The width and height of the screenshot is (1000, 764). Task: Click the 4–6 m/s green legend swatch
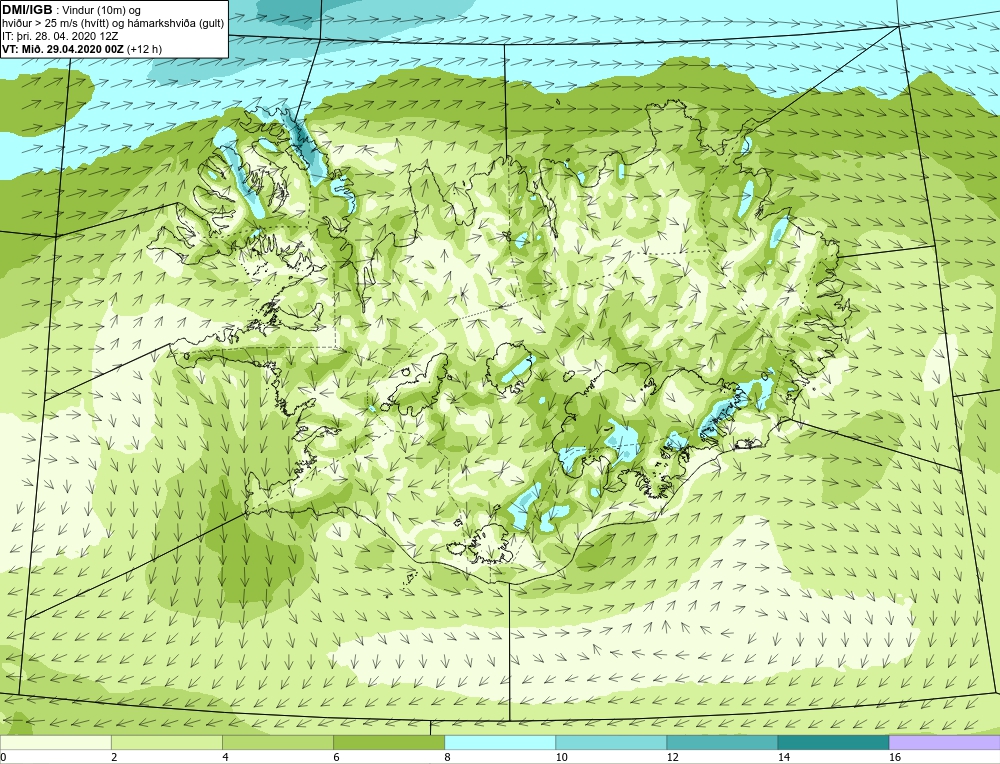pos(277,742)
